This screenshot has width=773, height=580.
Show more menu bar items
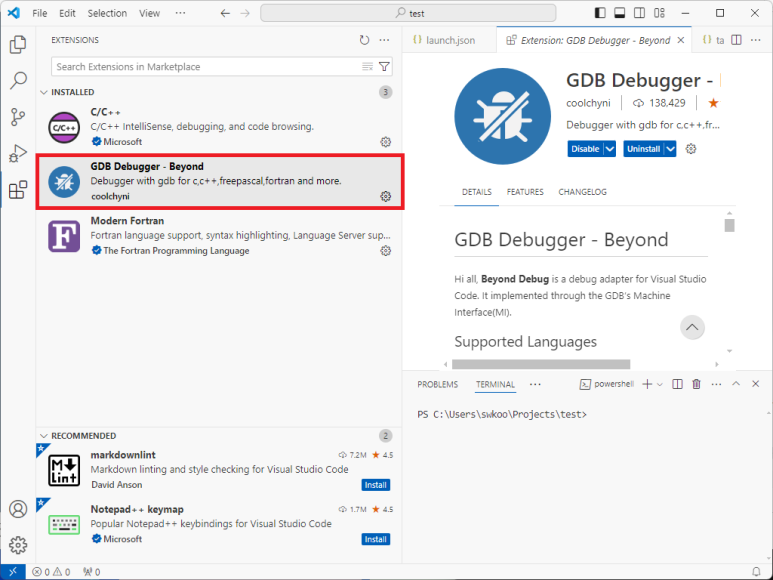coord(180,13)
